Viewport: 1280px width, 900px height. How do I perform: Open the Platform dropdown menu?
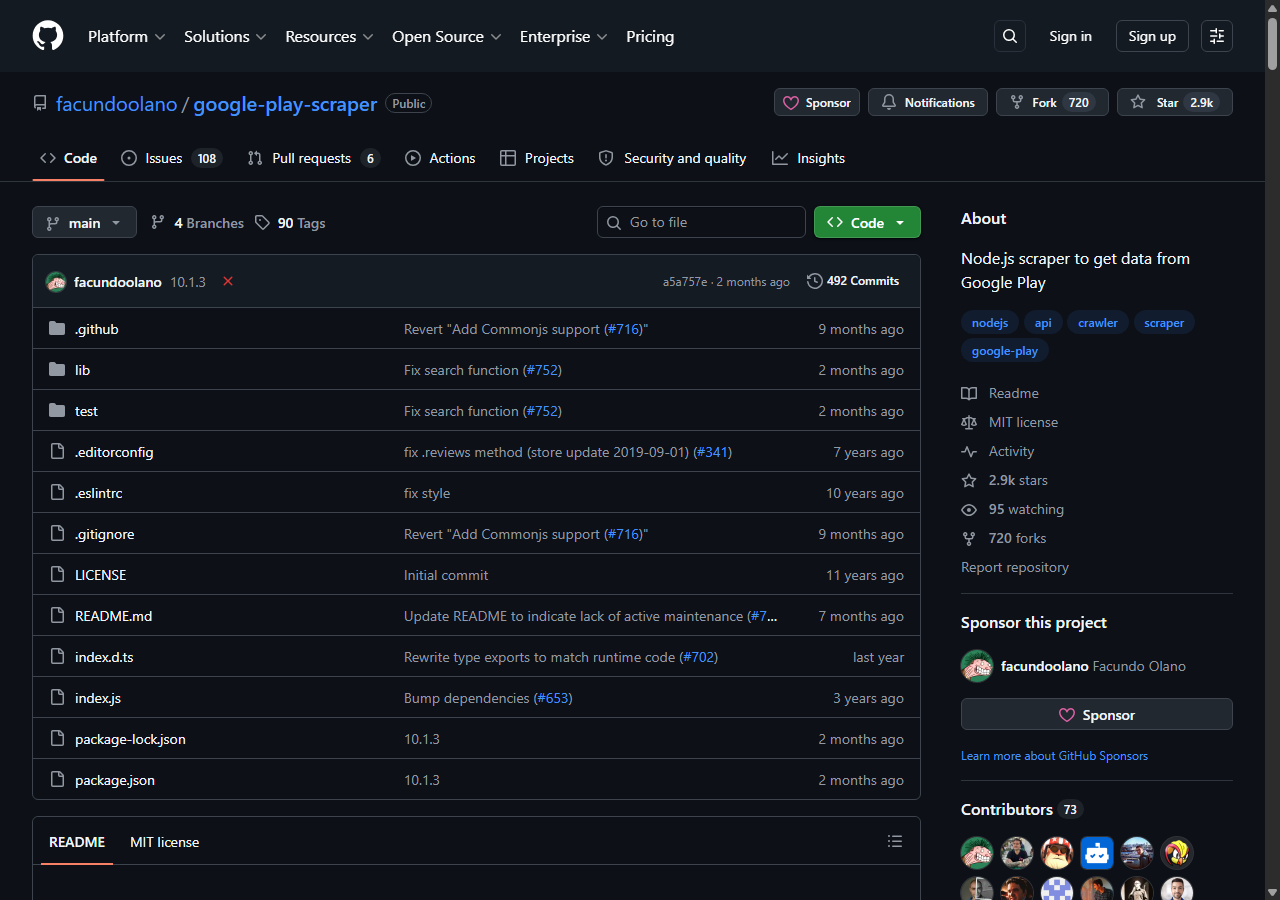click(x=126, y=36)
